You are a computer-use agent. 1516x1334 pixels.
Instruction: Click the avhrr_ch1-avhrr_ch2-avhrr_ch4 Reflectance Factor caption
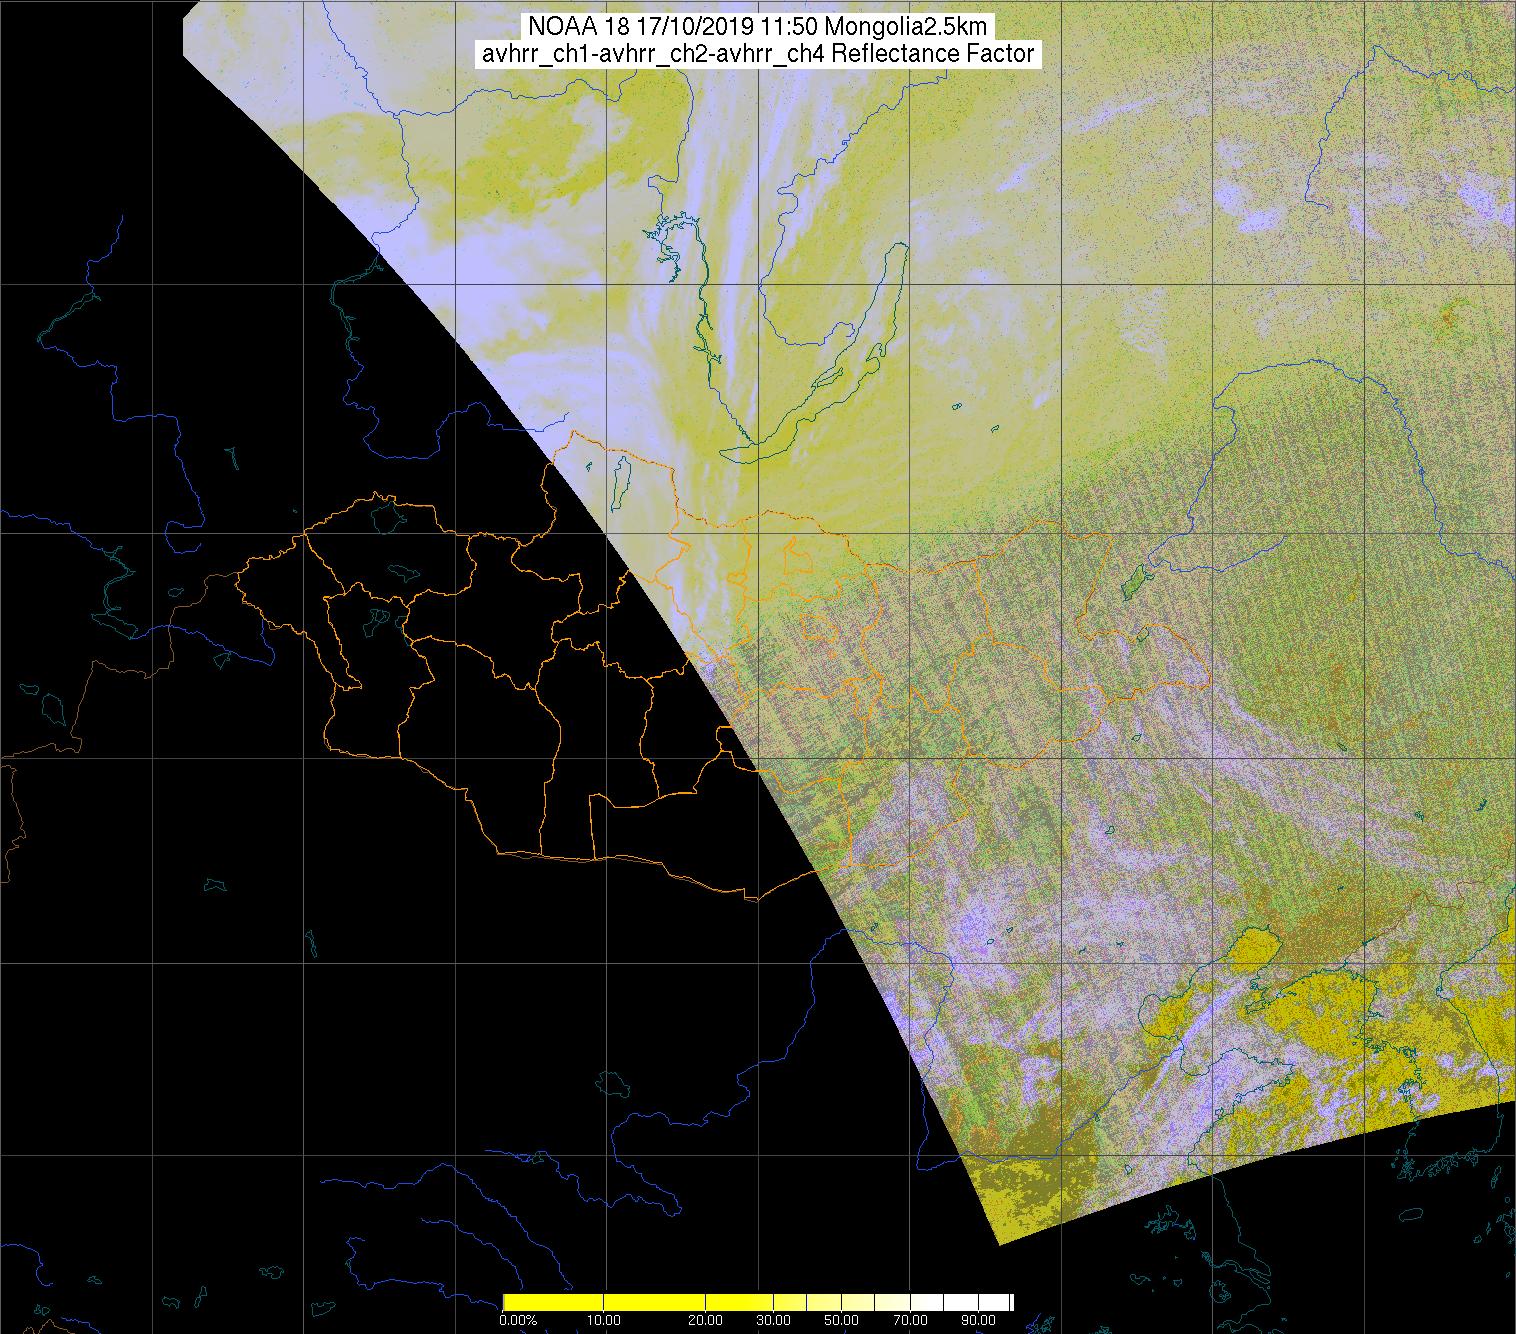[x=758, y=54]
